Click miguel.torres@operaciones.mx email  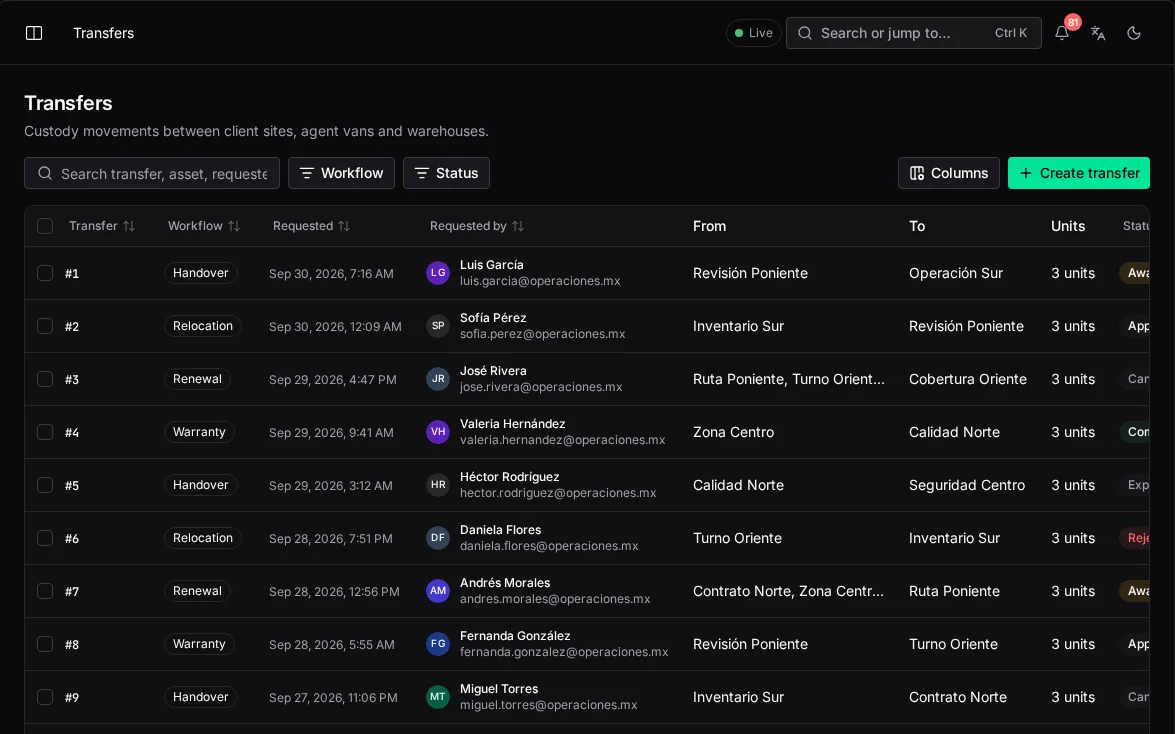549,705
